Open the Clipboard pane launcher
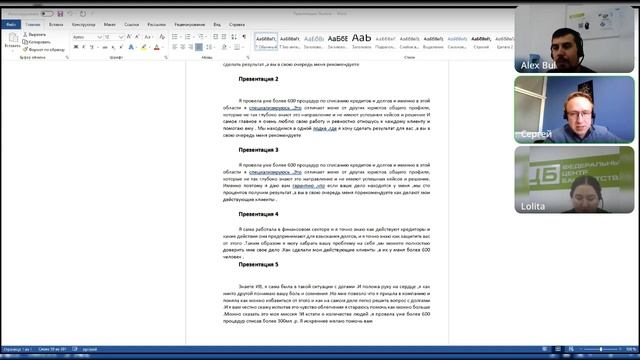Viewport: 640px width, 360px height. (x=67, y=58)
